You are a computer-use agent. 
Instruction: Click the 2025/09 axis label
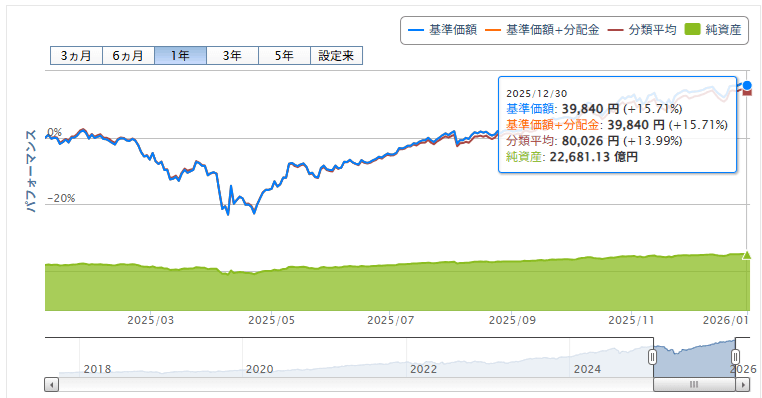tap(512, 320)
